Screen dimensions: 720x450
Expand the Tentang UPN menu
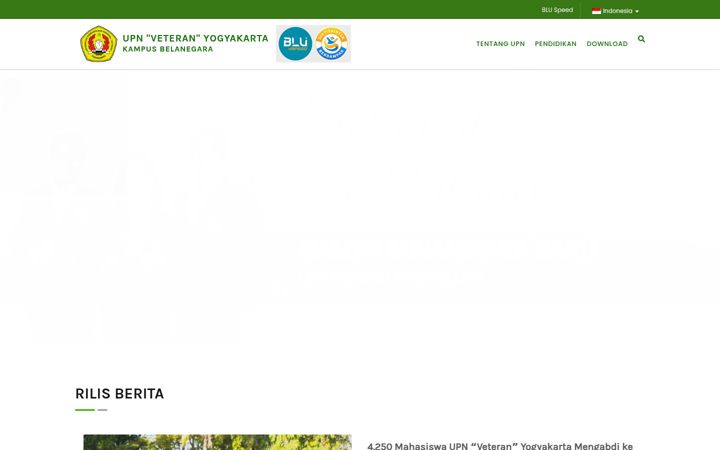[x=500, y=44]
